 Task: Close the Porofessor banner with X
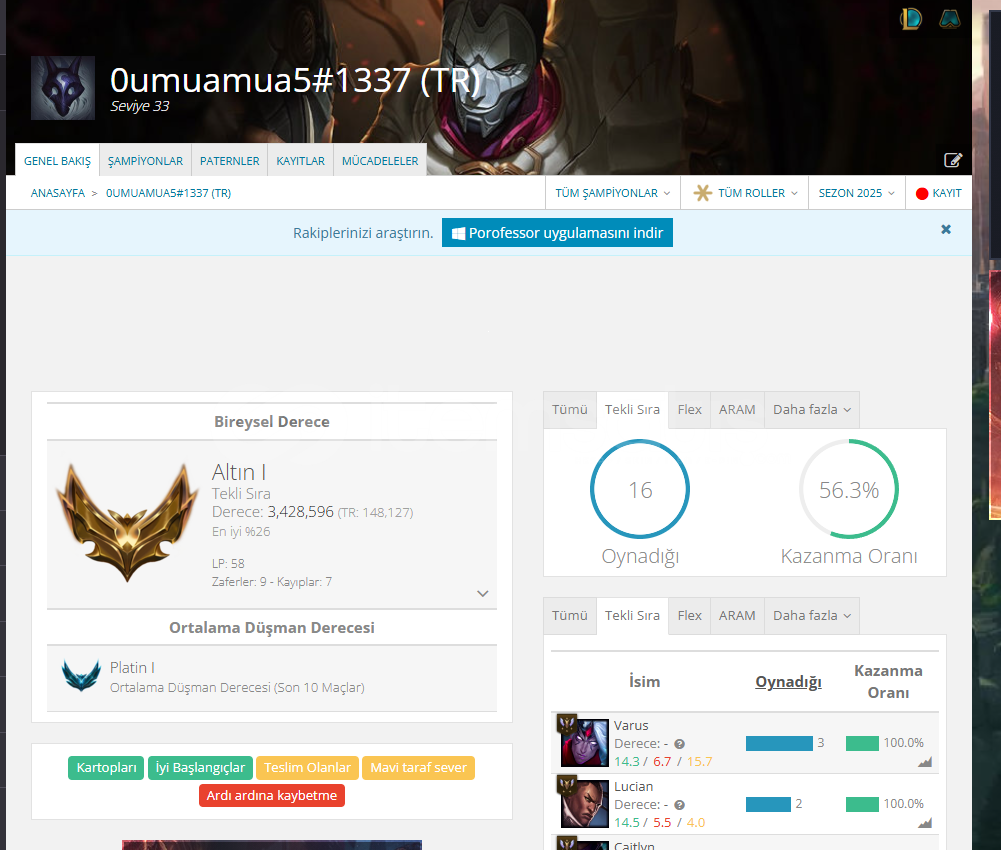tap(946, 229)
